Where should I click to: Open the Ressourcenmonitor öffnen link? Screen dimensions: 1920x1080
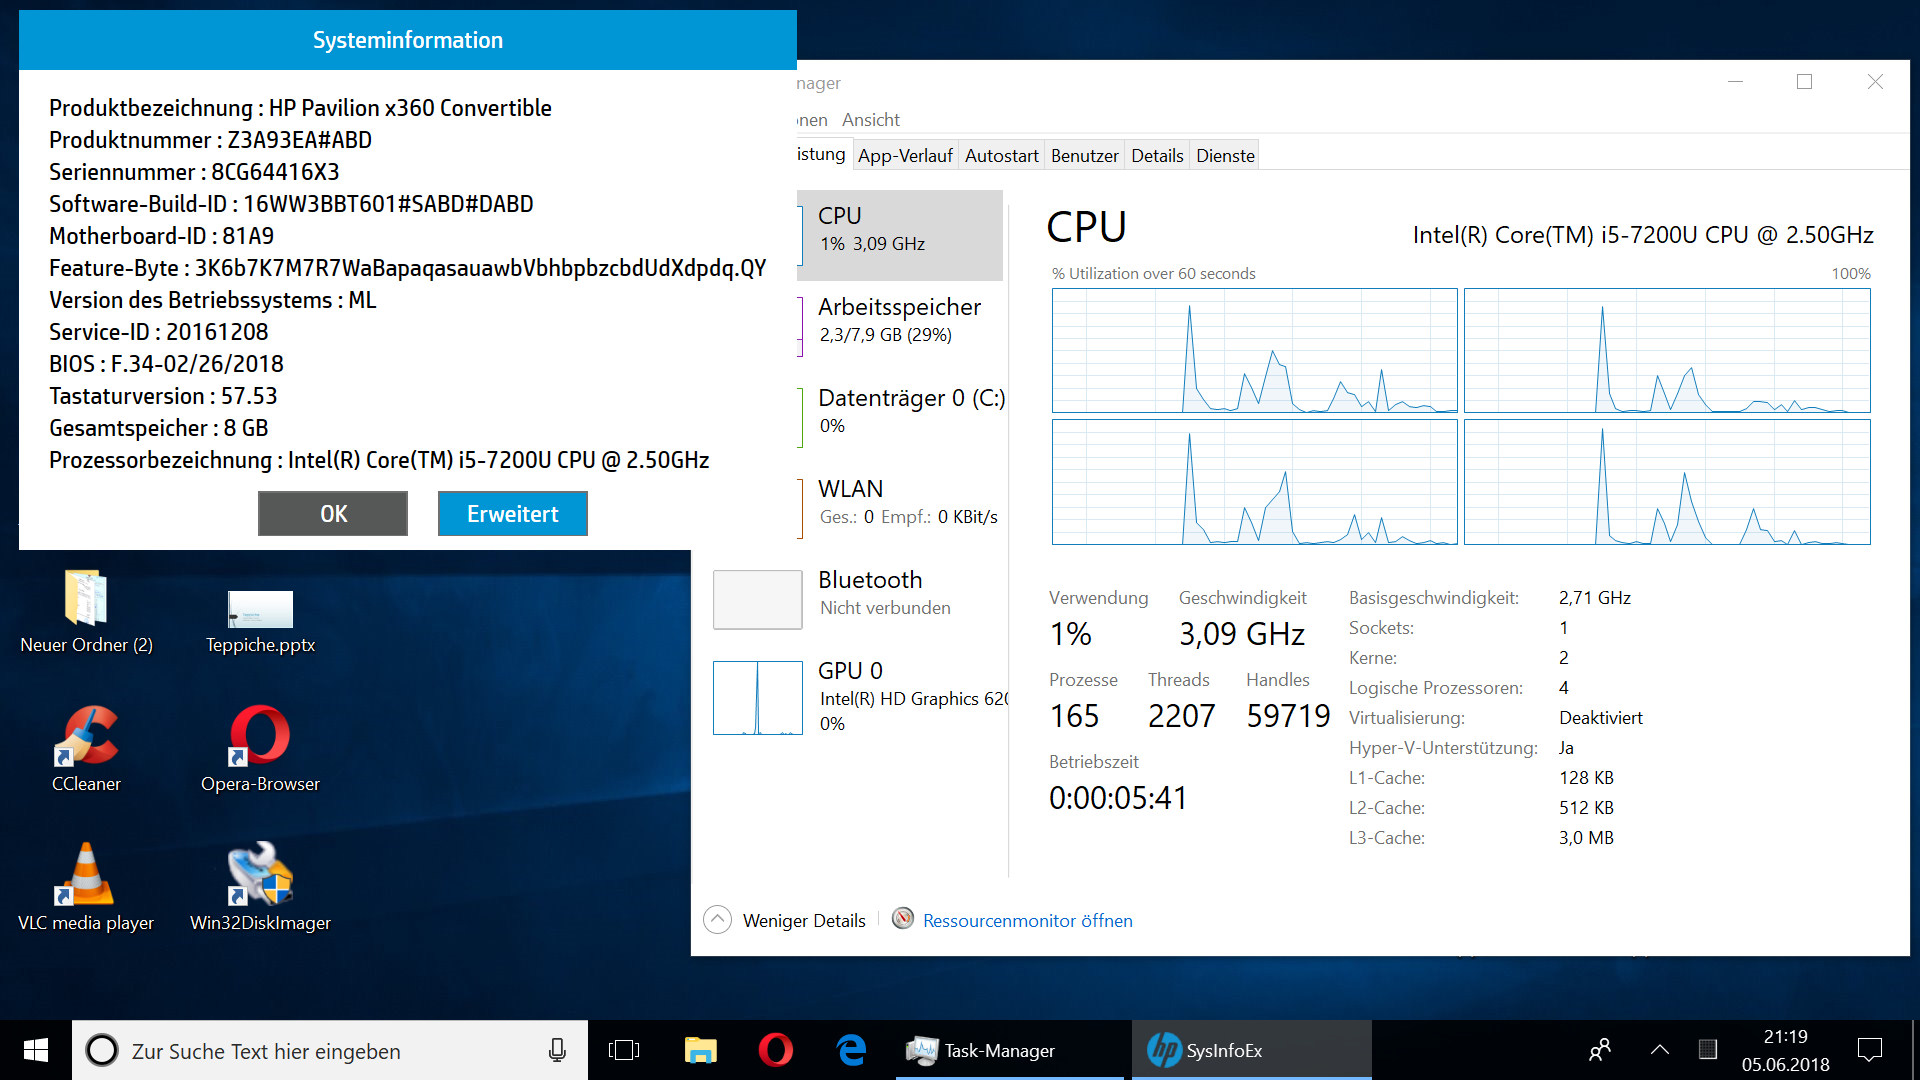pos(1027,921)
